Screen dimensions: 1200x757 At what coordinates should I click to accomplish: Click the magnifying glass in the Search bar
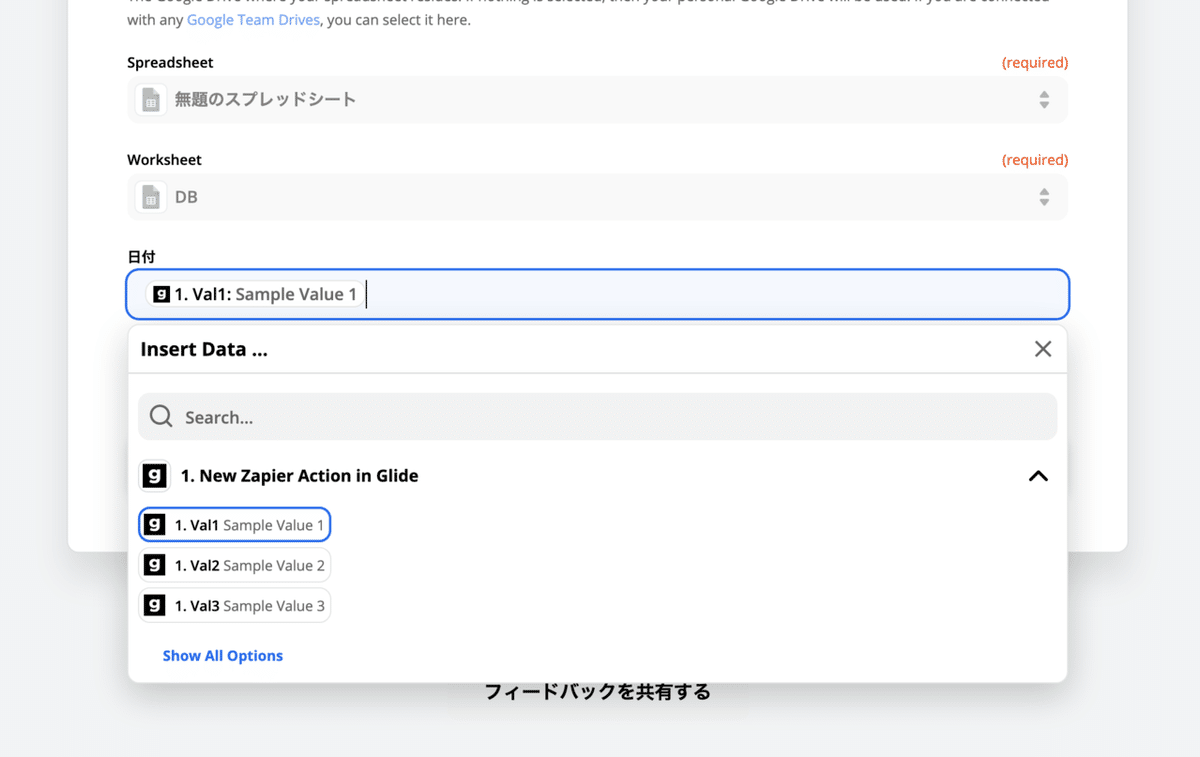pyautogui.click(x=161, y=416)
